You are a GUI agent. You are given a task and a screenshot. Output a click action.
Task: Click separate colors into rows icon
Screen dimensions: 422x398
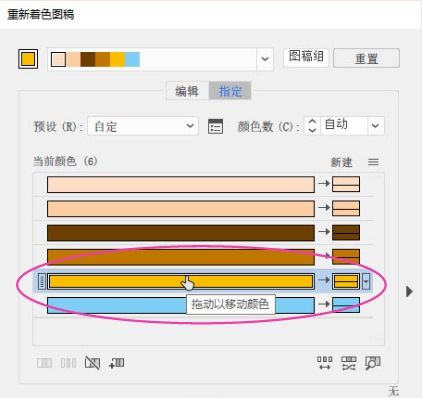click(68, 363)
